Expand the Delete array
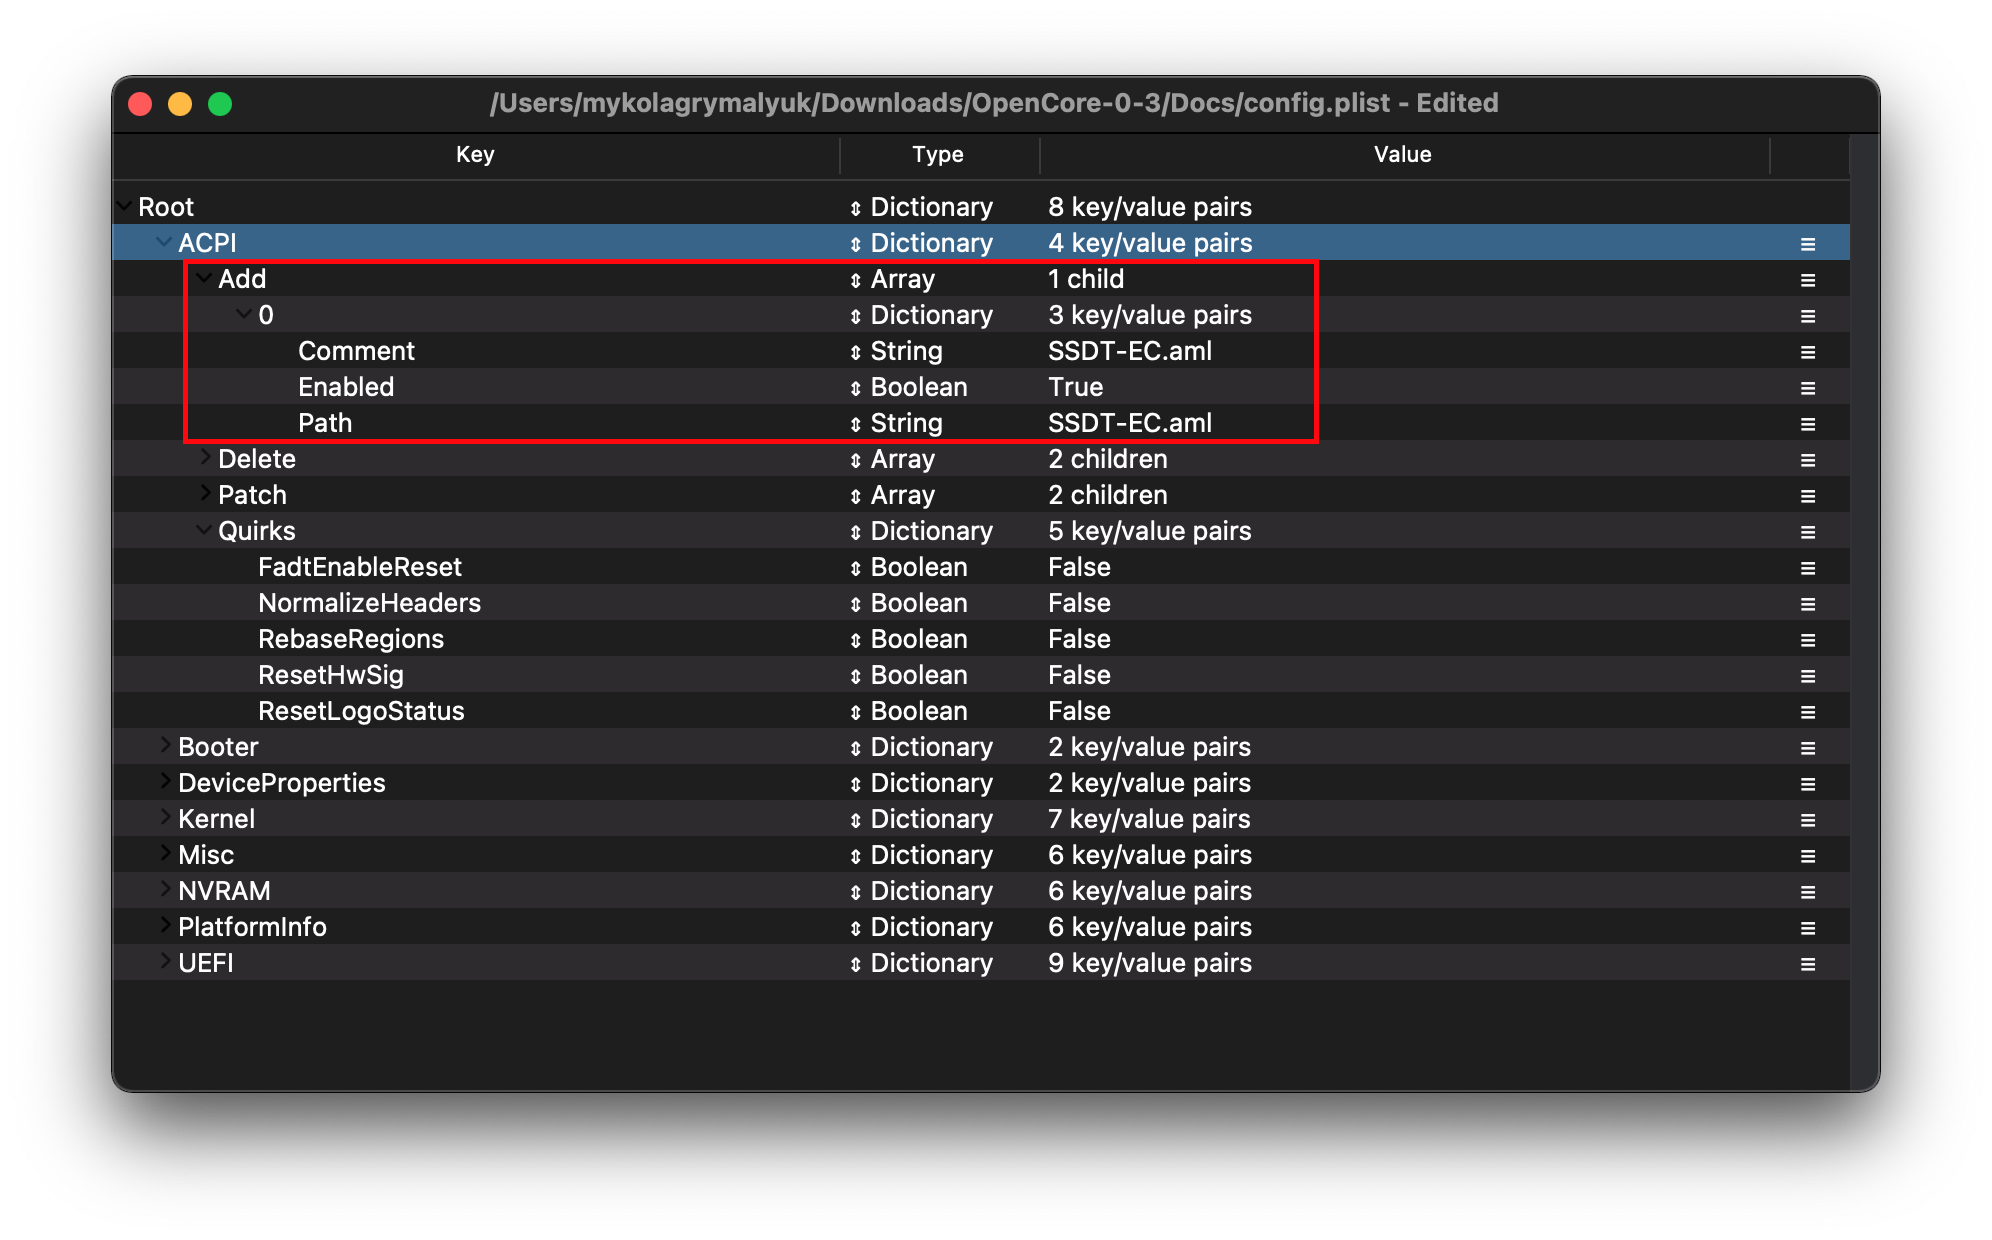 coord(205,458)
